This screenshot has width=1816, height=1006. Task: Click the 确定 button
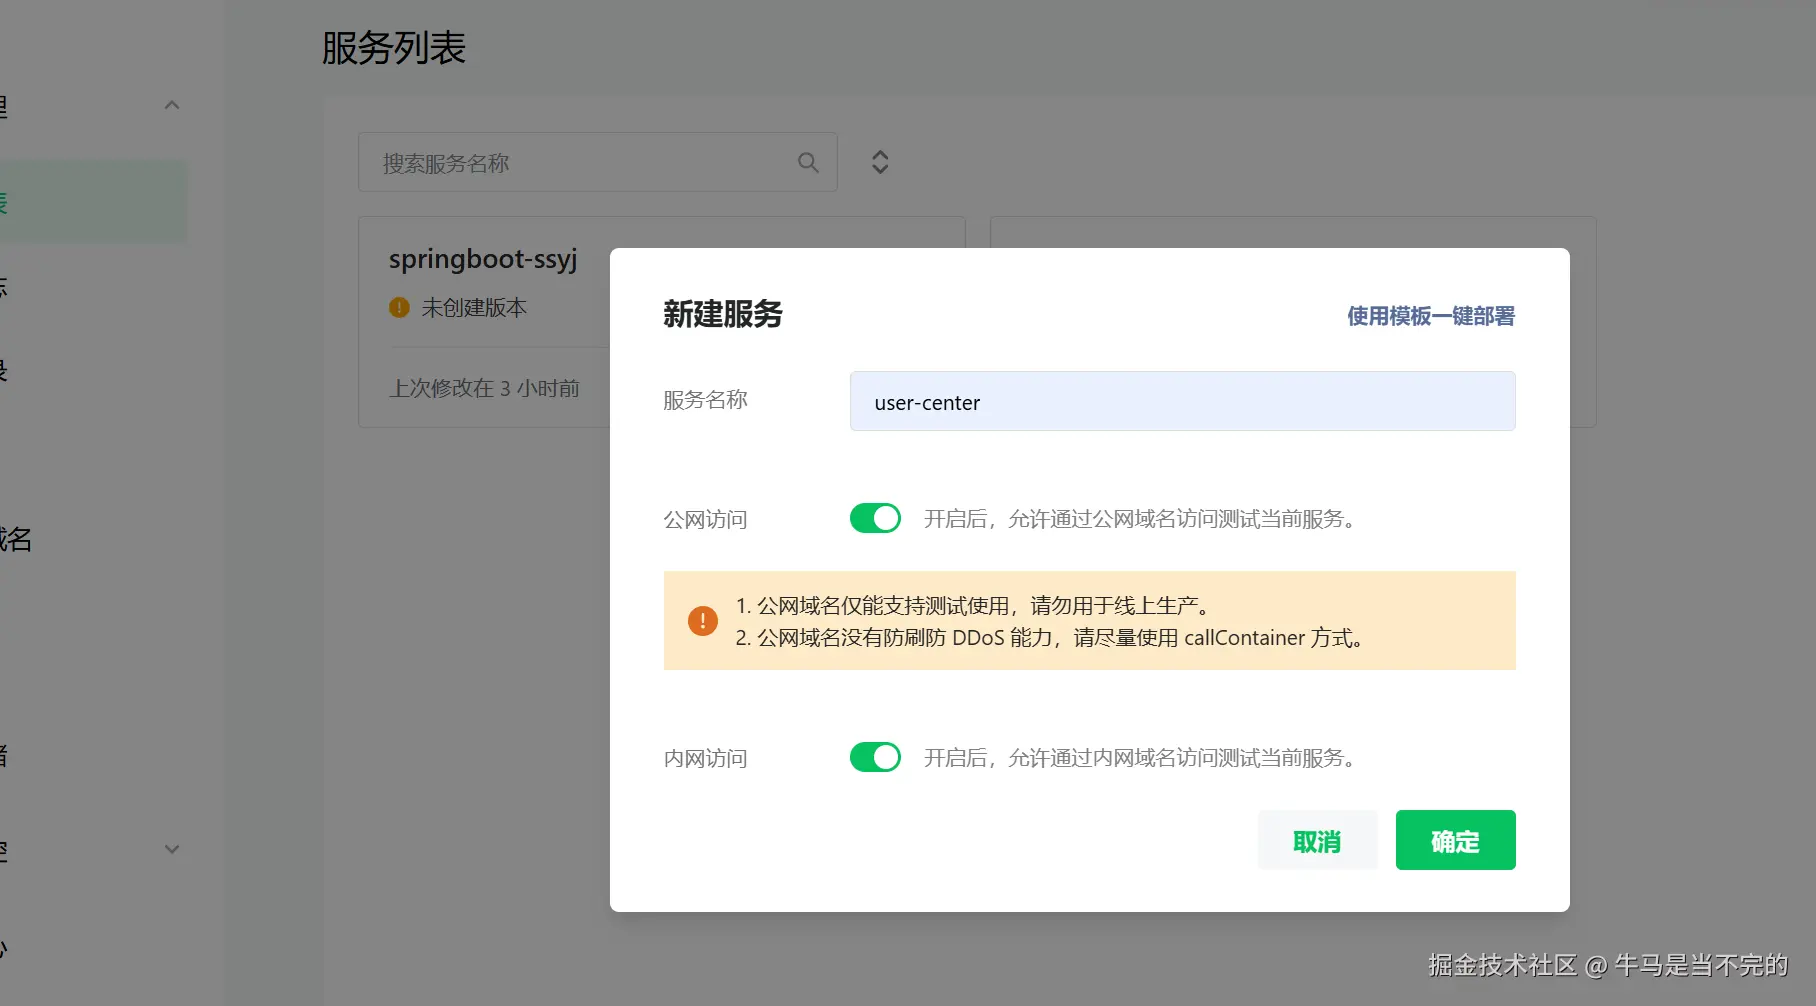point(1455,840)
